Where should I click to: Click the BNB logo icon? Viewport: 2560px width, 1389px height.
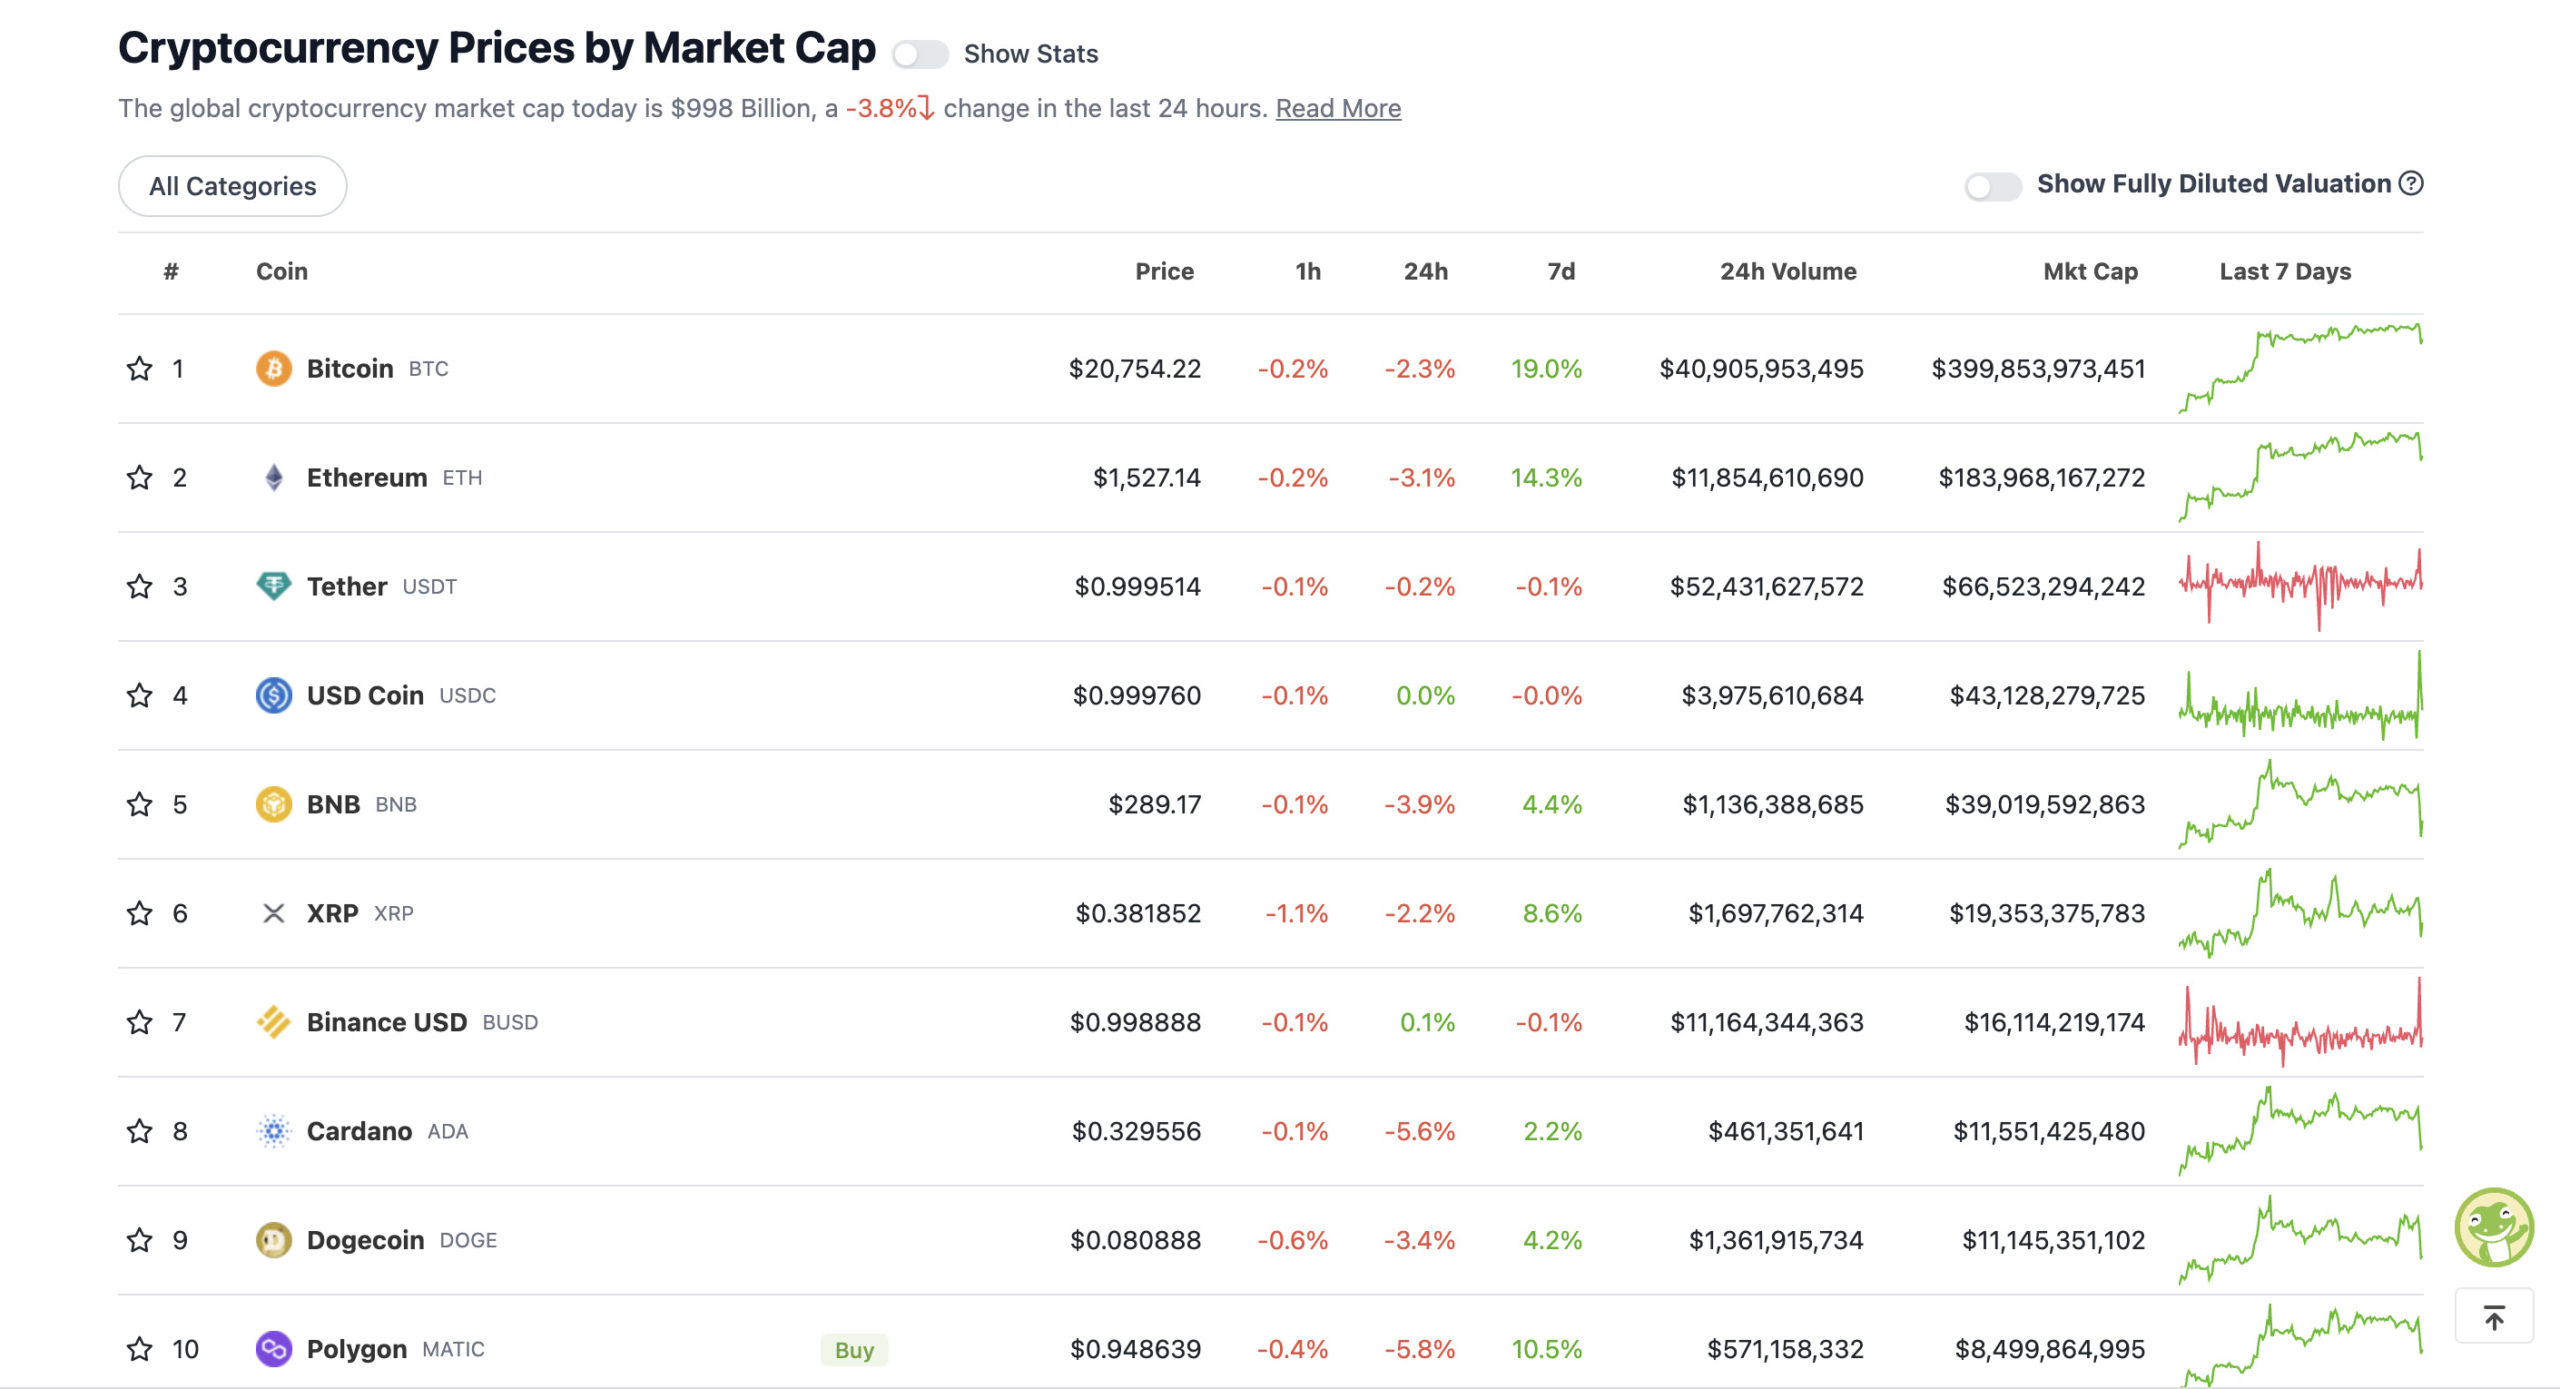pos(274,805)
